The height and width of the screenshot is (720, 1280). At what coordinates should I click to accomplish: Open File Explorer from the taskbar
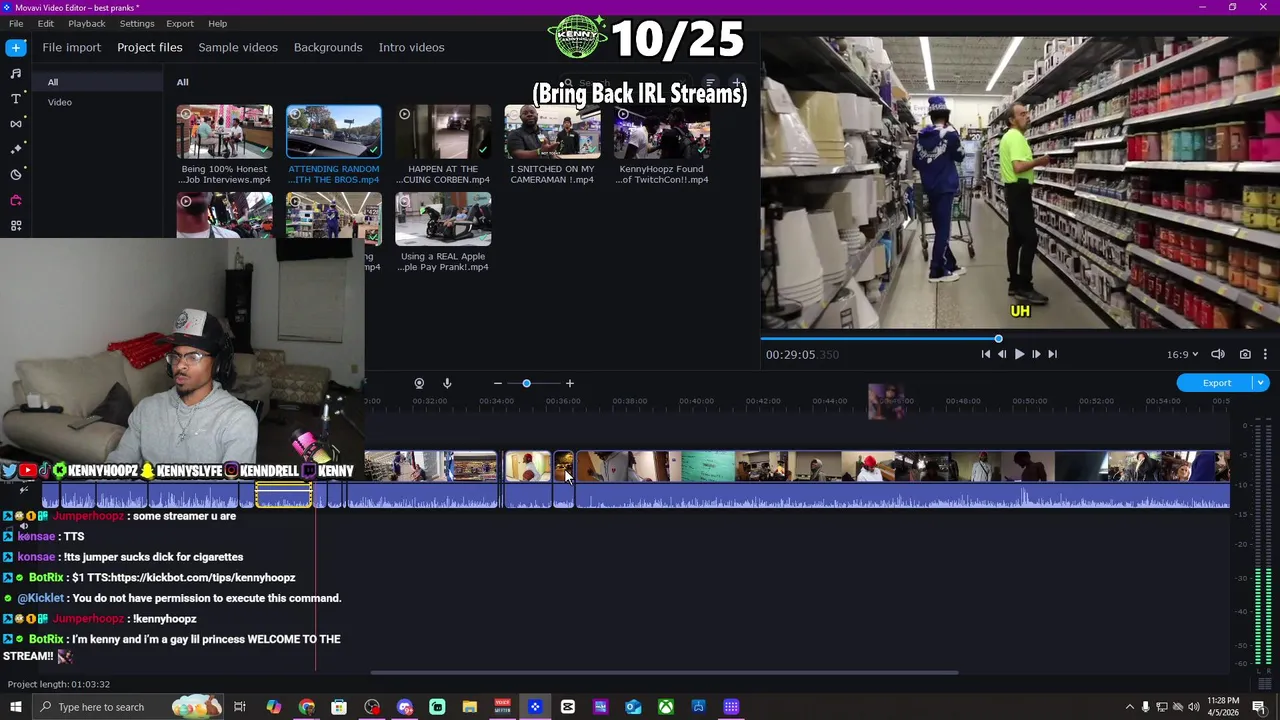(469, 707)
